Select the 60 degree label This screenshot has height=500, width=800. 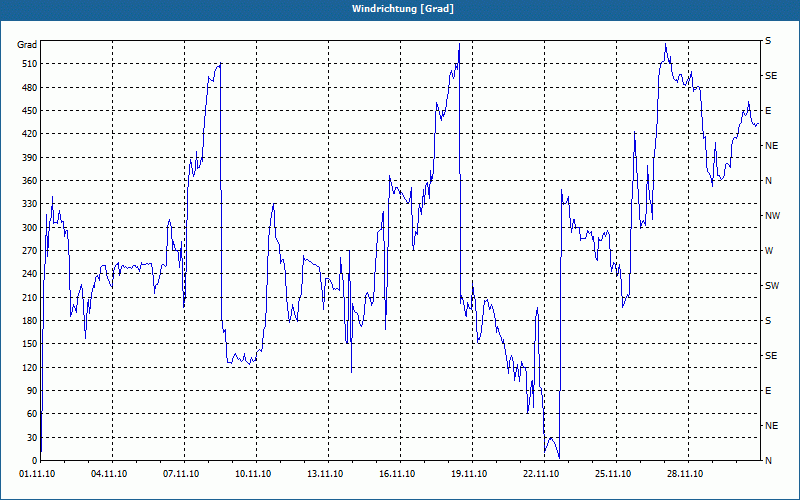(33, 414)
